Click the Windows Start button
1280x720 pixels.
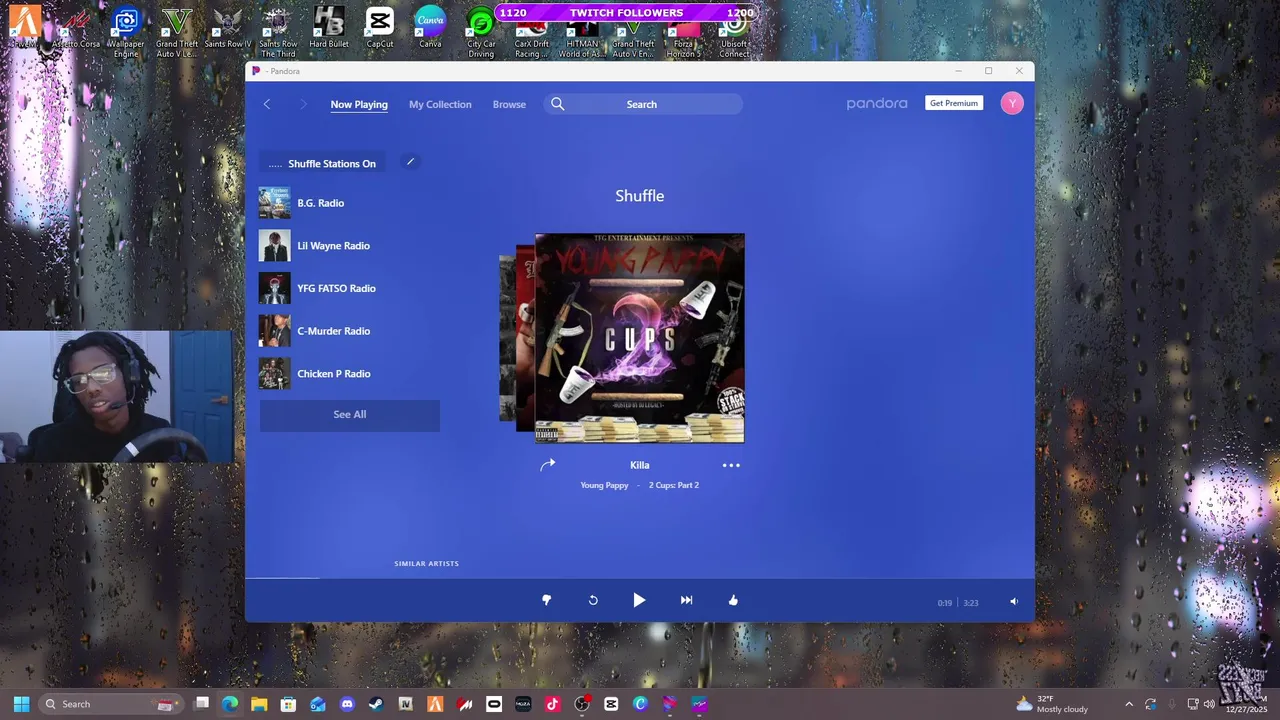21,704
